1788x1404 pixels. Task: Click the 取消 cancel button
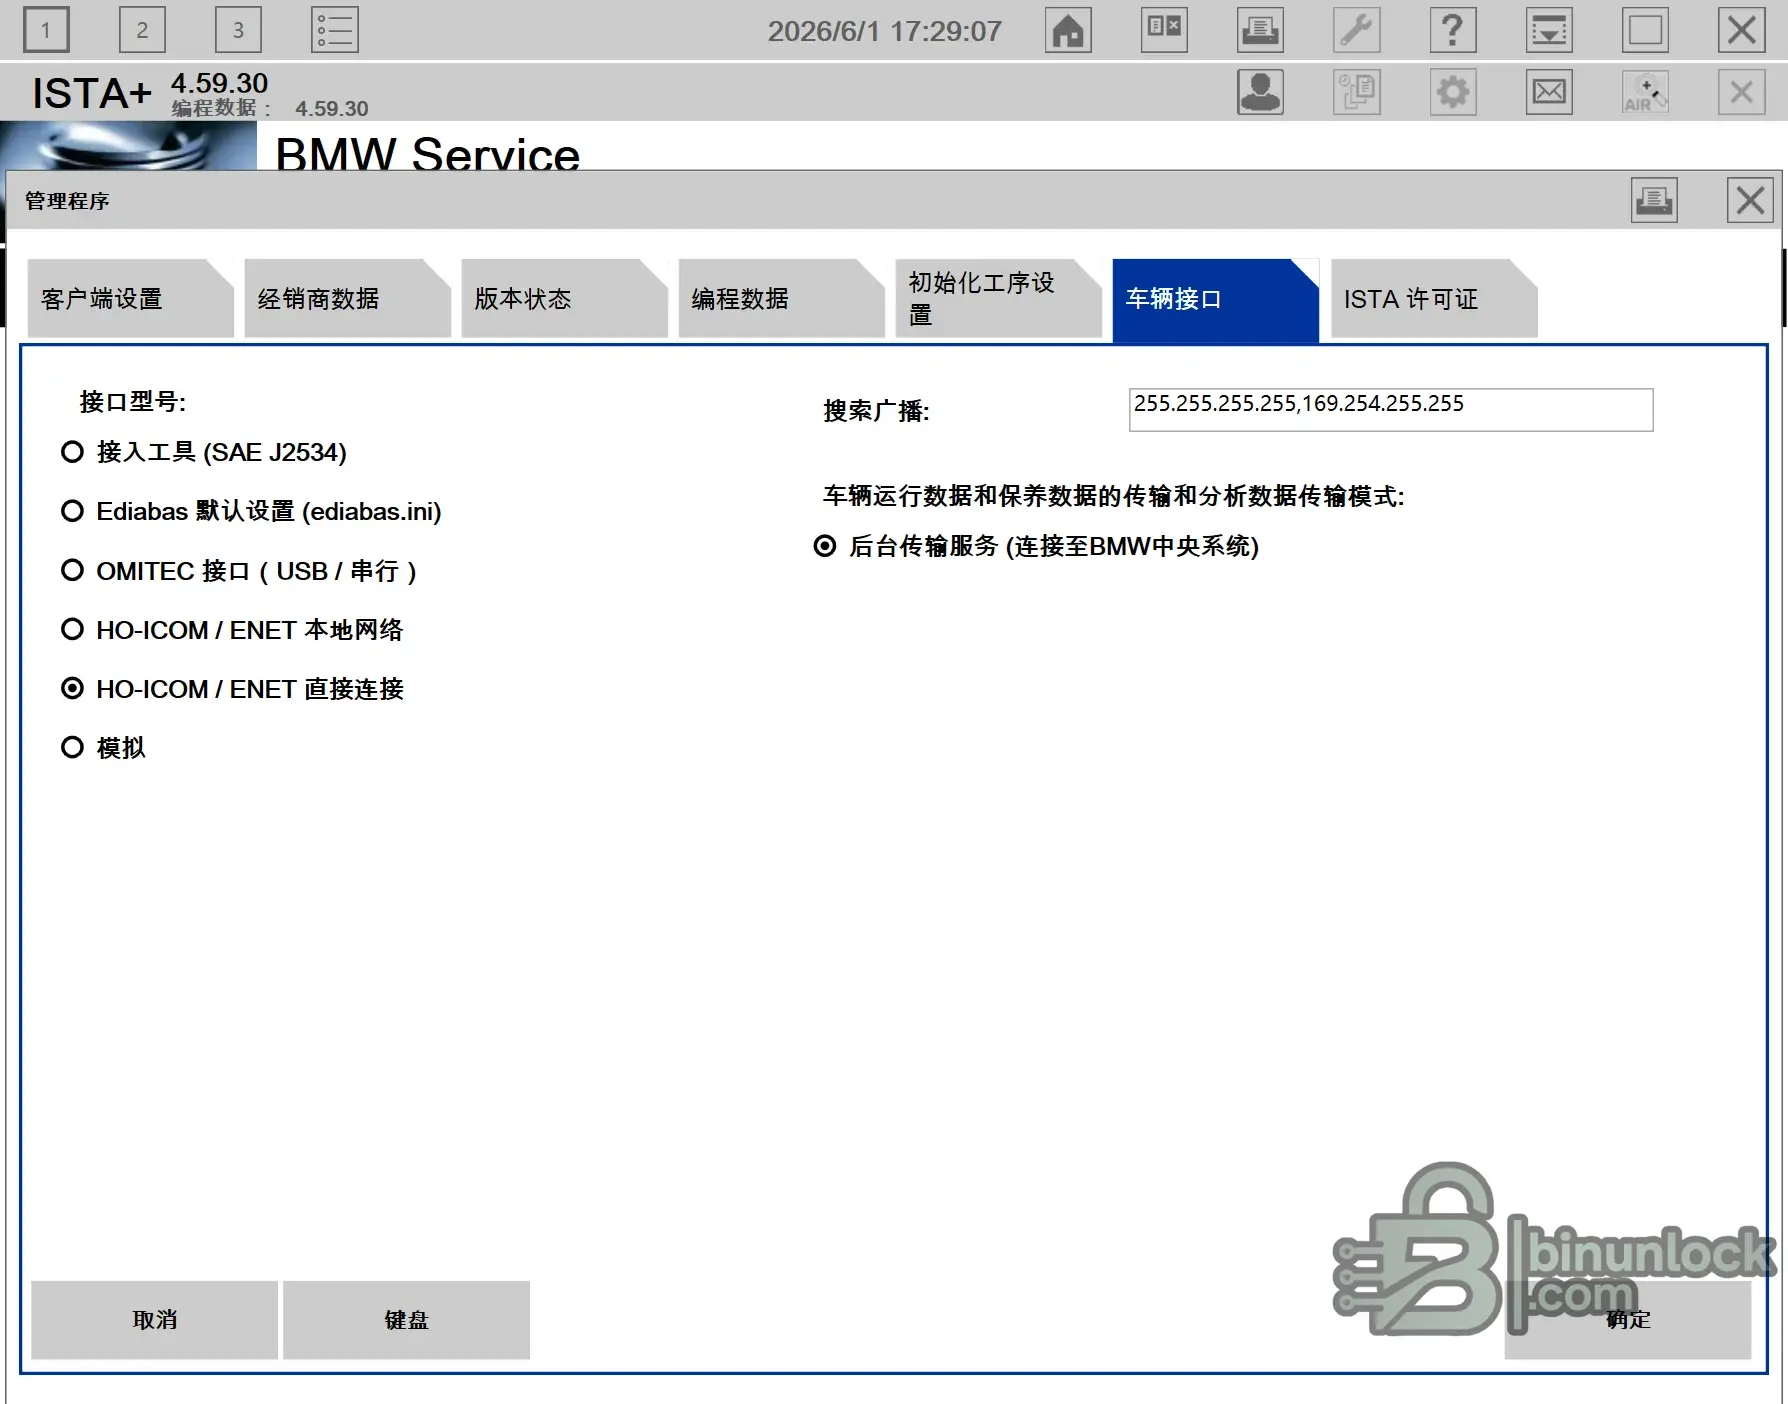[x=155, y=1320]
